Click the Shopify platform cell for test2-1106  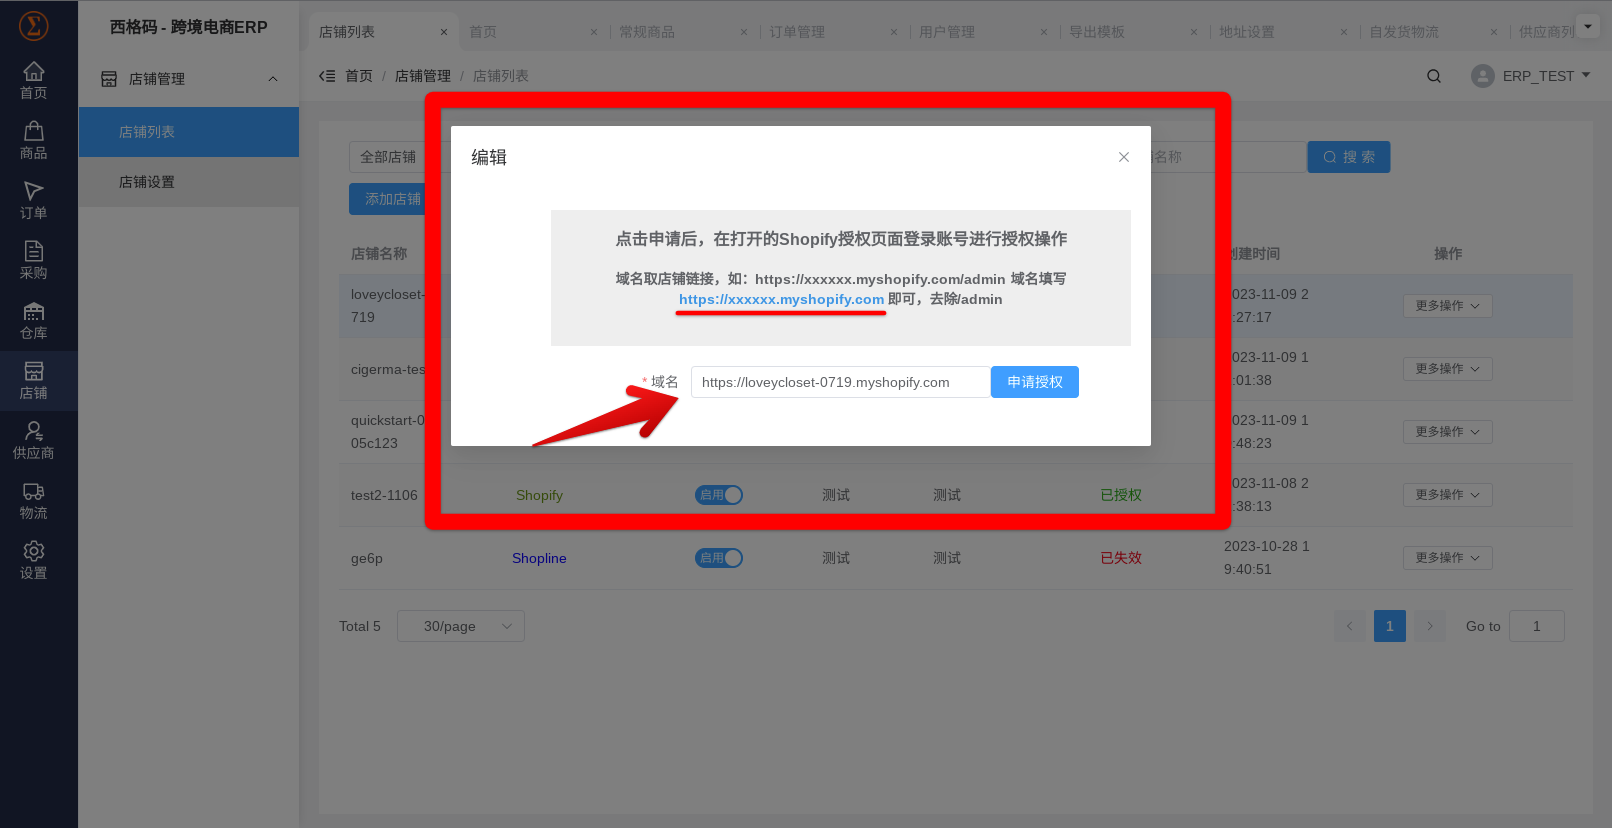[x=539, y=495]
